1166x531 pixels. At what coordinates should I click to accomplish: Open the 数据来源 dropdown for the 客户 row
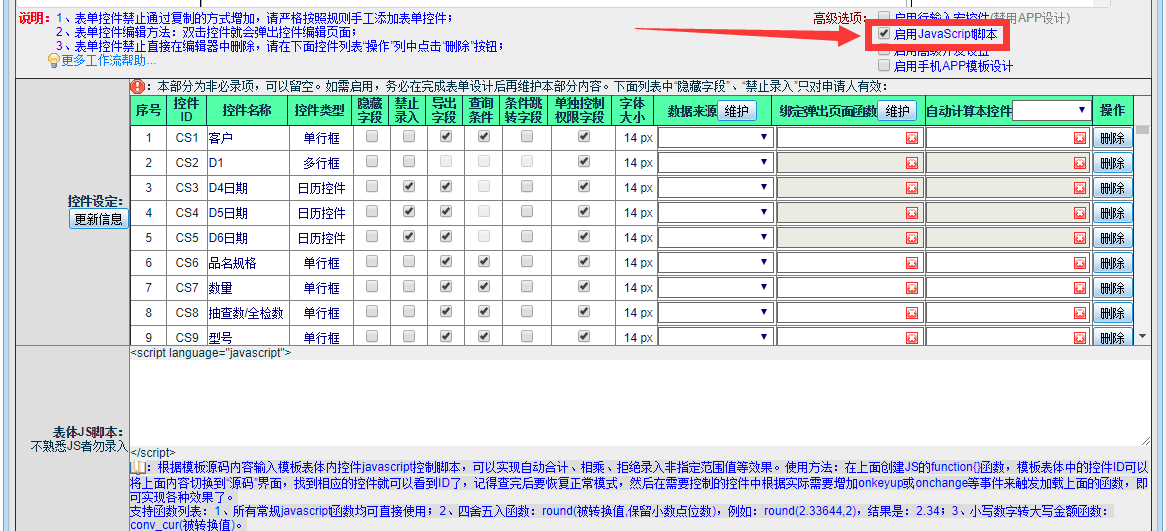click(x=714, y=138)
